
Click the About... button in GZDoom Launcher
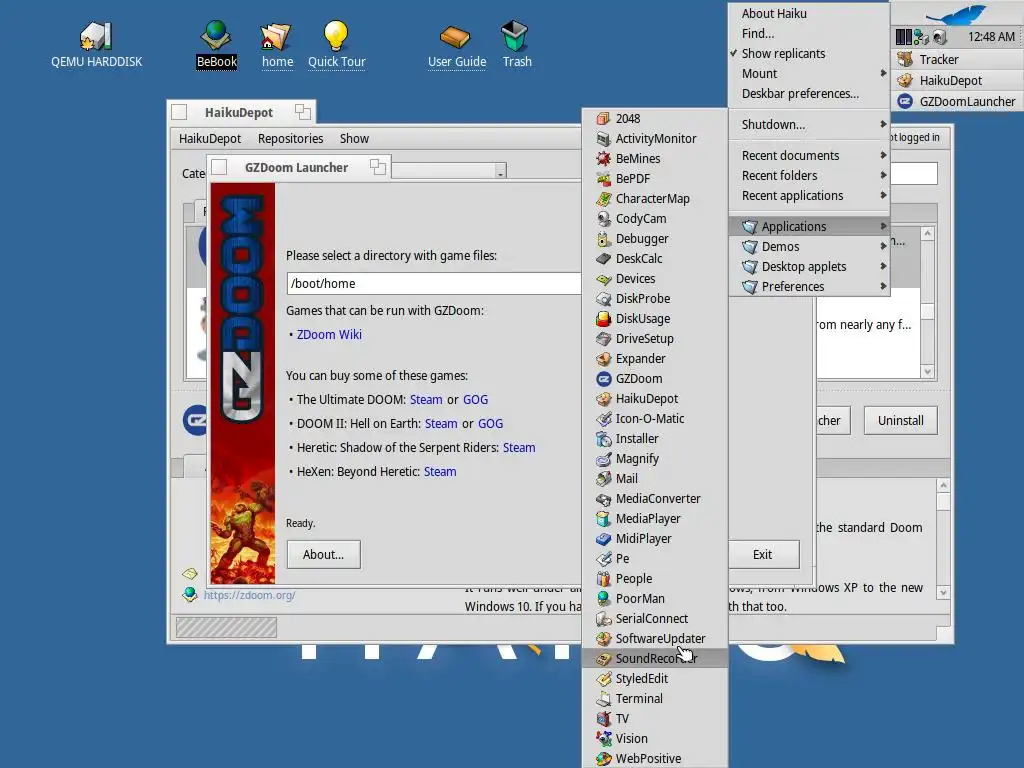pos(323,554)
